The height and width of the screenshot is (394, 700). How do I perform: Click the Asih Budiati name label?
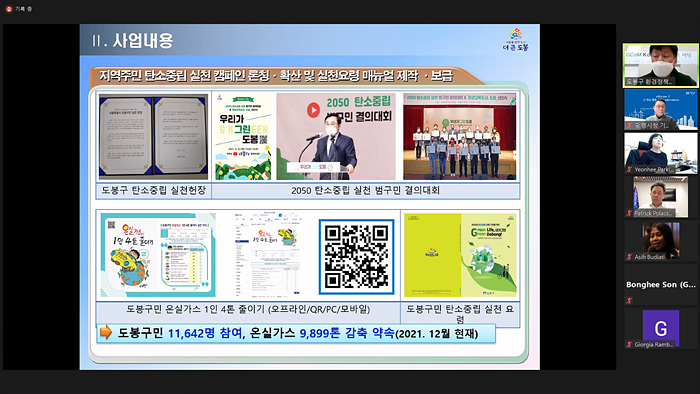650,257
